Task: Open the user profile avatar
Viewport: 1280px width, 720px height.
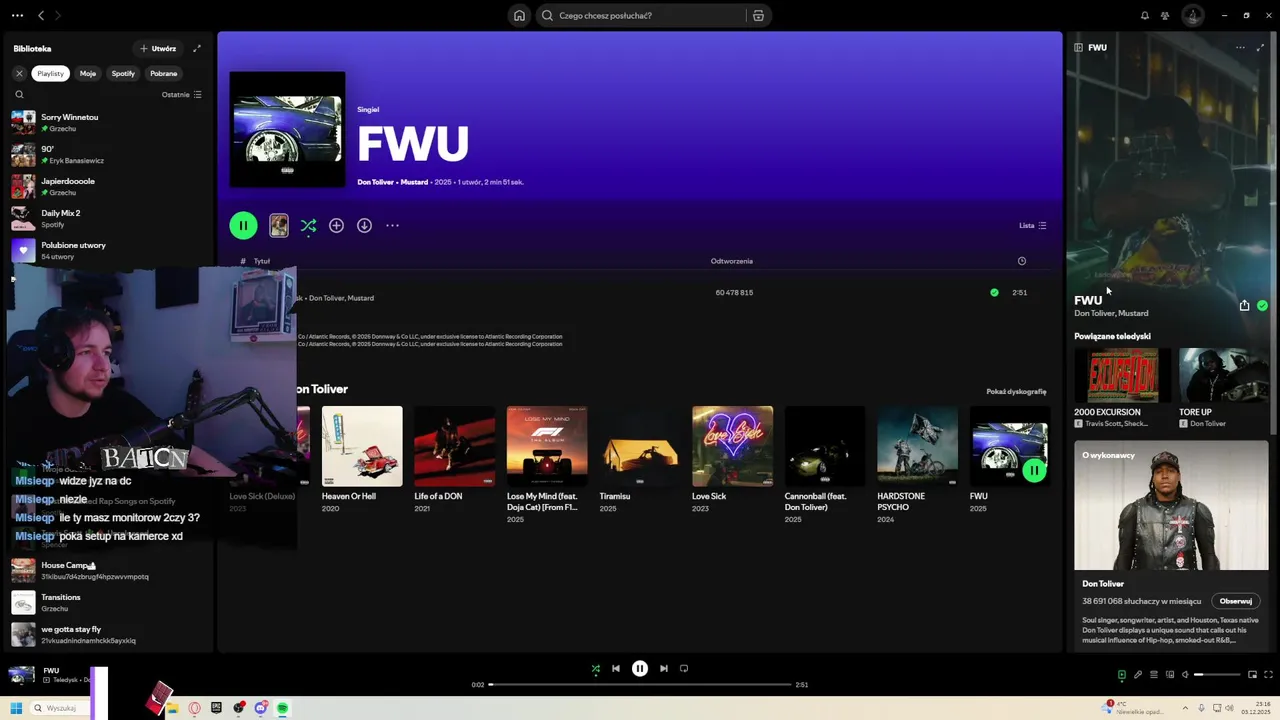Action: point(1192,15)
